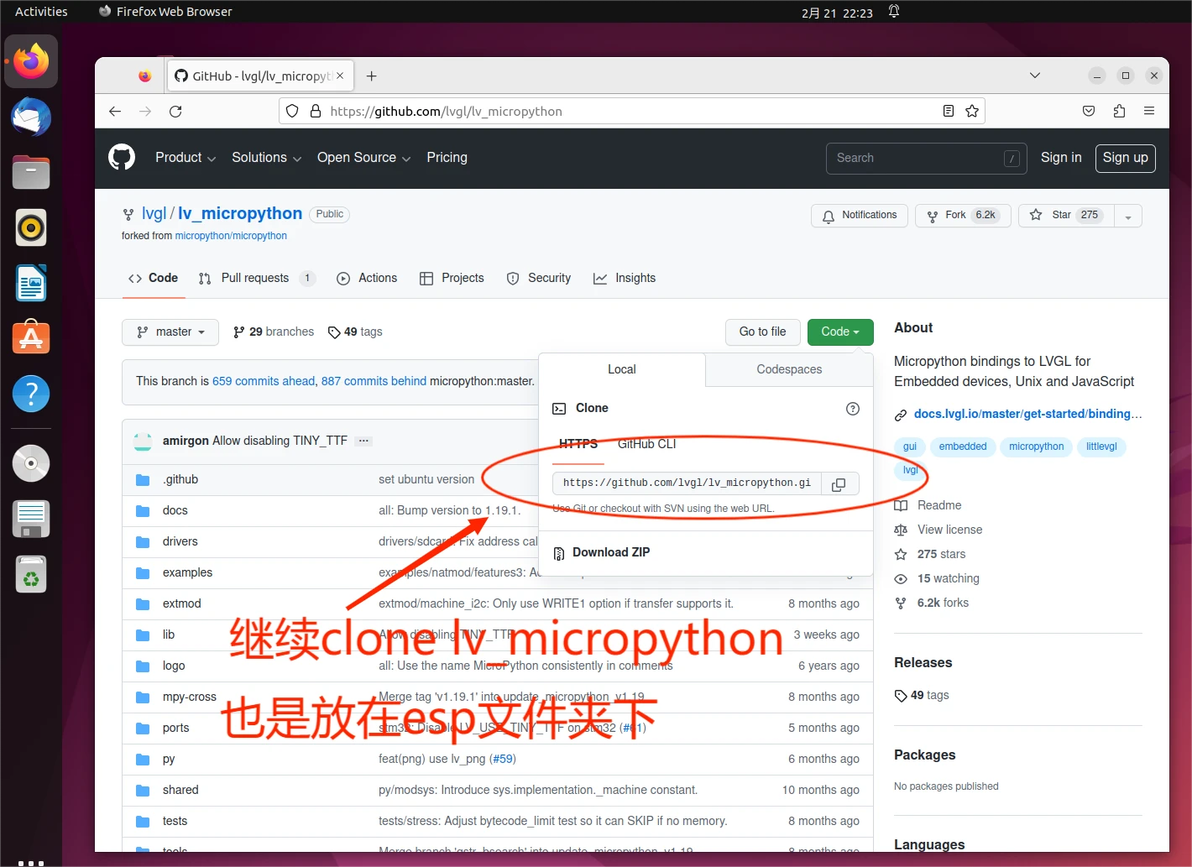
Task: Click the browser back arrow
Action: 115,111
